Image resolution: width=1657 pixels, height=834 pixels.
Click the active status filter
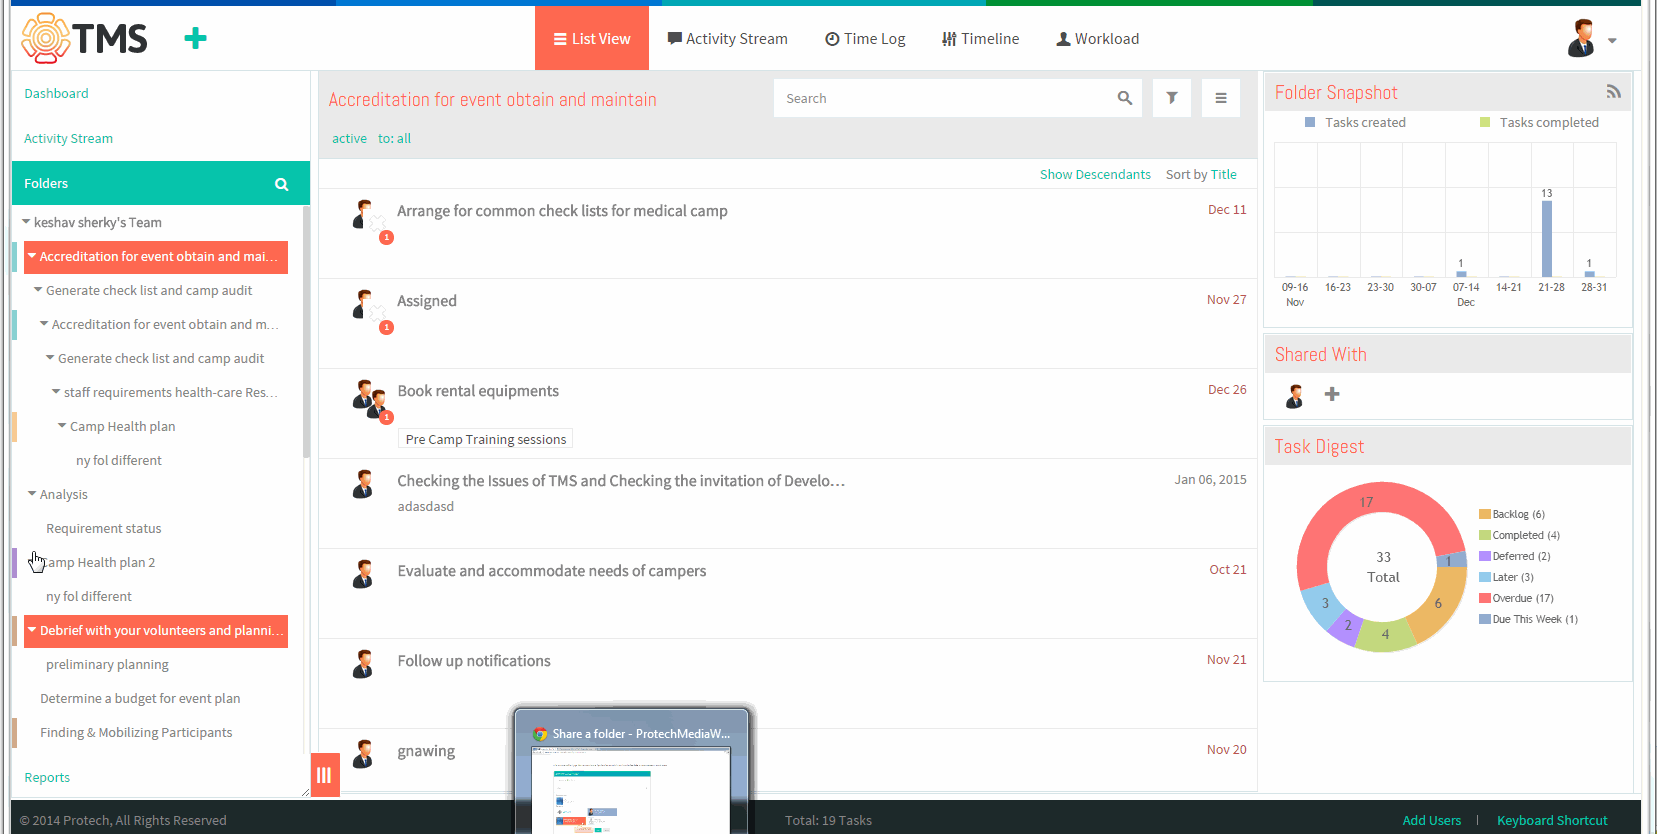click(349, 138)
